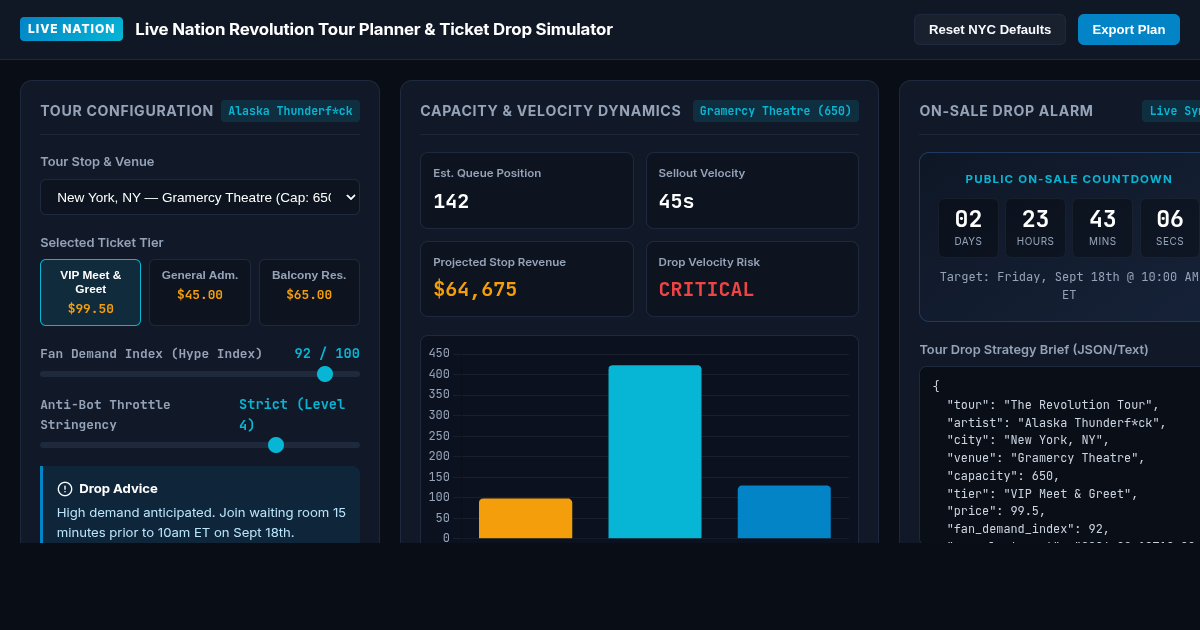Click the blue bar in the chart
The height and width of the screenshot is (630, 1200).
(x=784, y=512)
